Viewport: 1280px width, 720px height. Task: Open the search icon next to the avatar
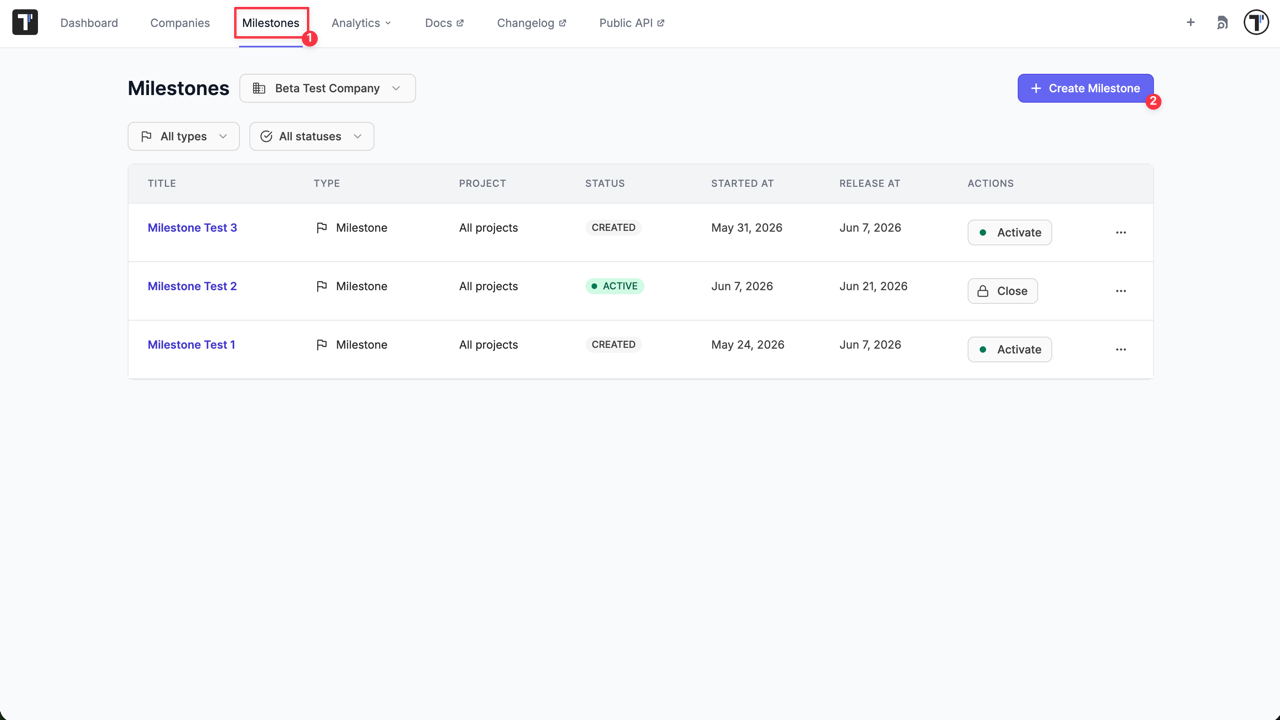[x=1222, y=22]
